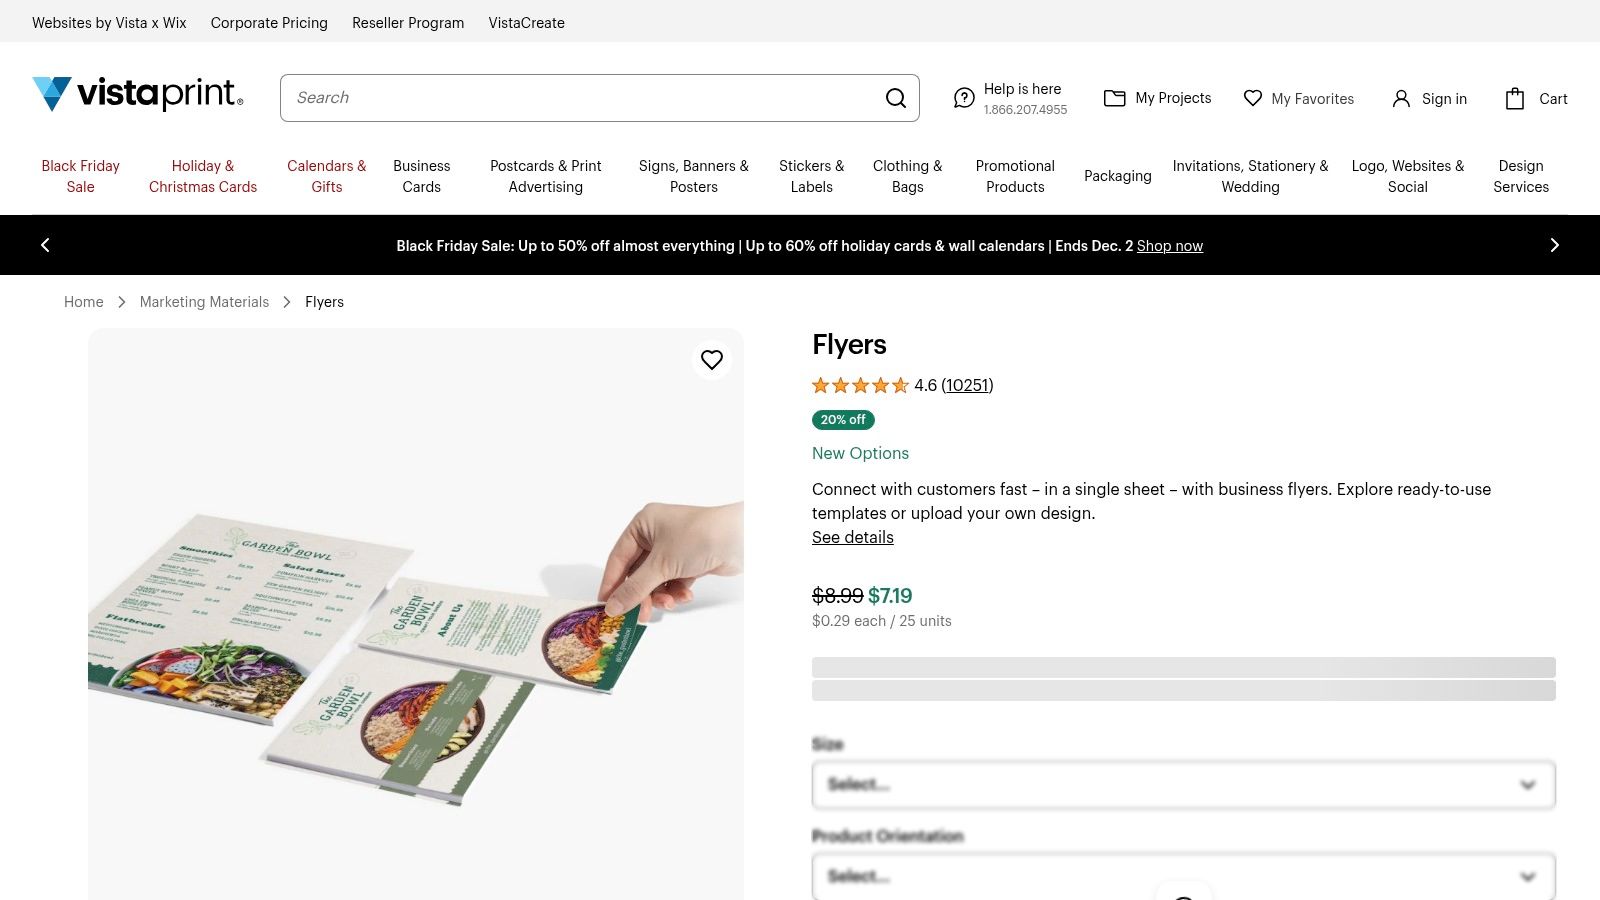The image size is (1600, 900).
Task: Open My Favorites heart icon
Action: [x=1253, y=98]
